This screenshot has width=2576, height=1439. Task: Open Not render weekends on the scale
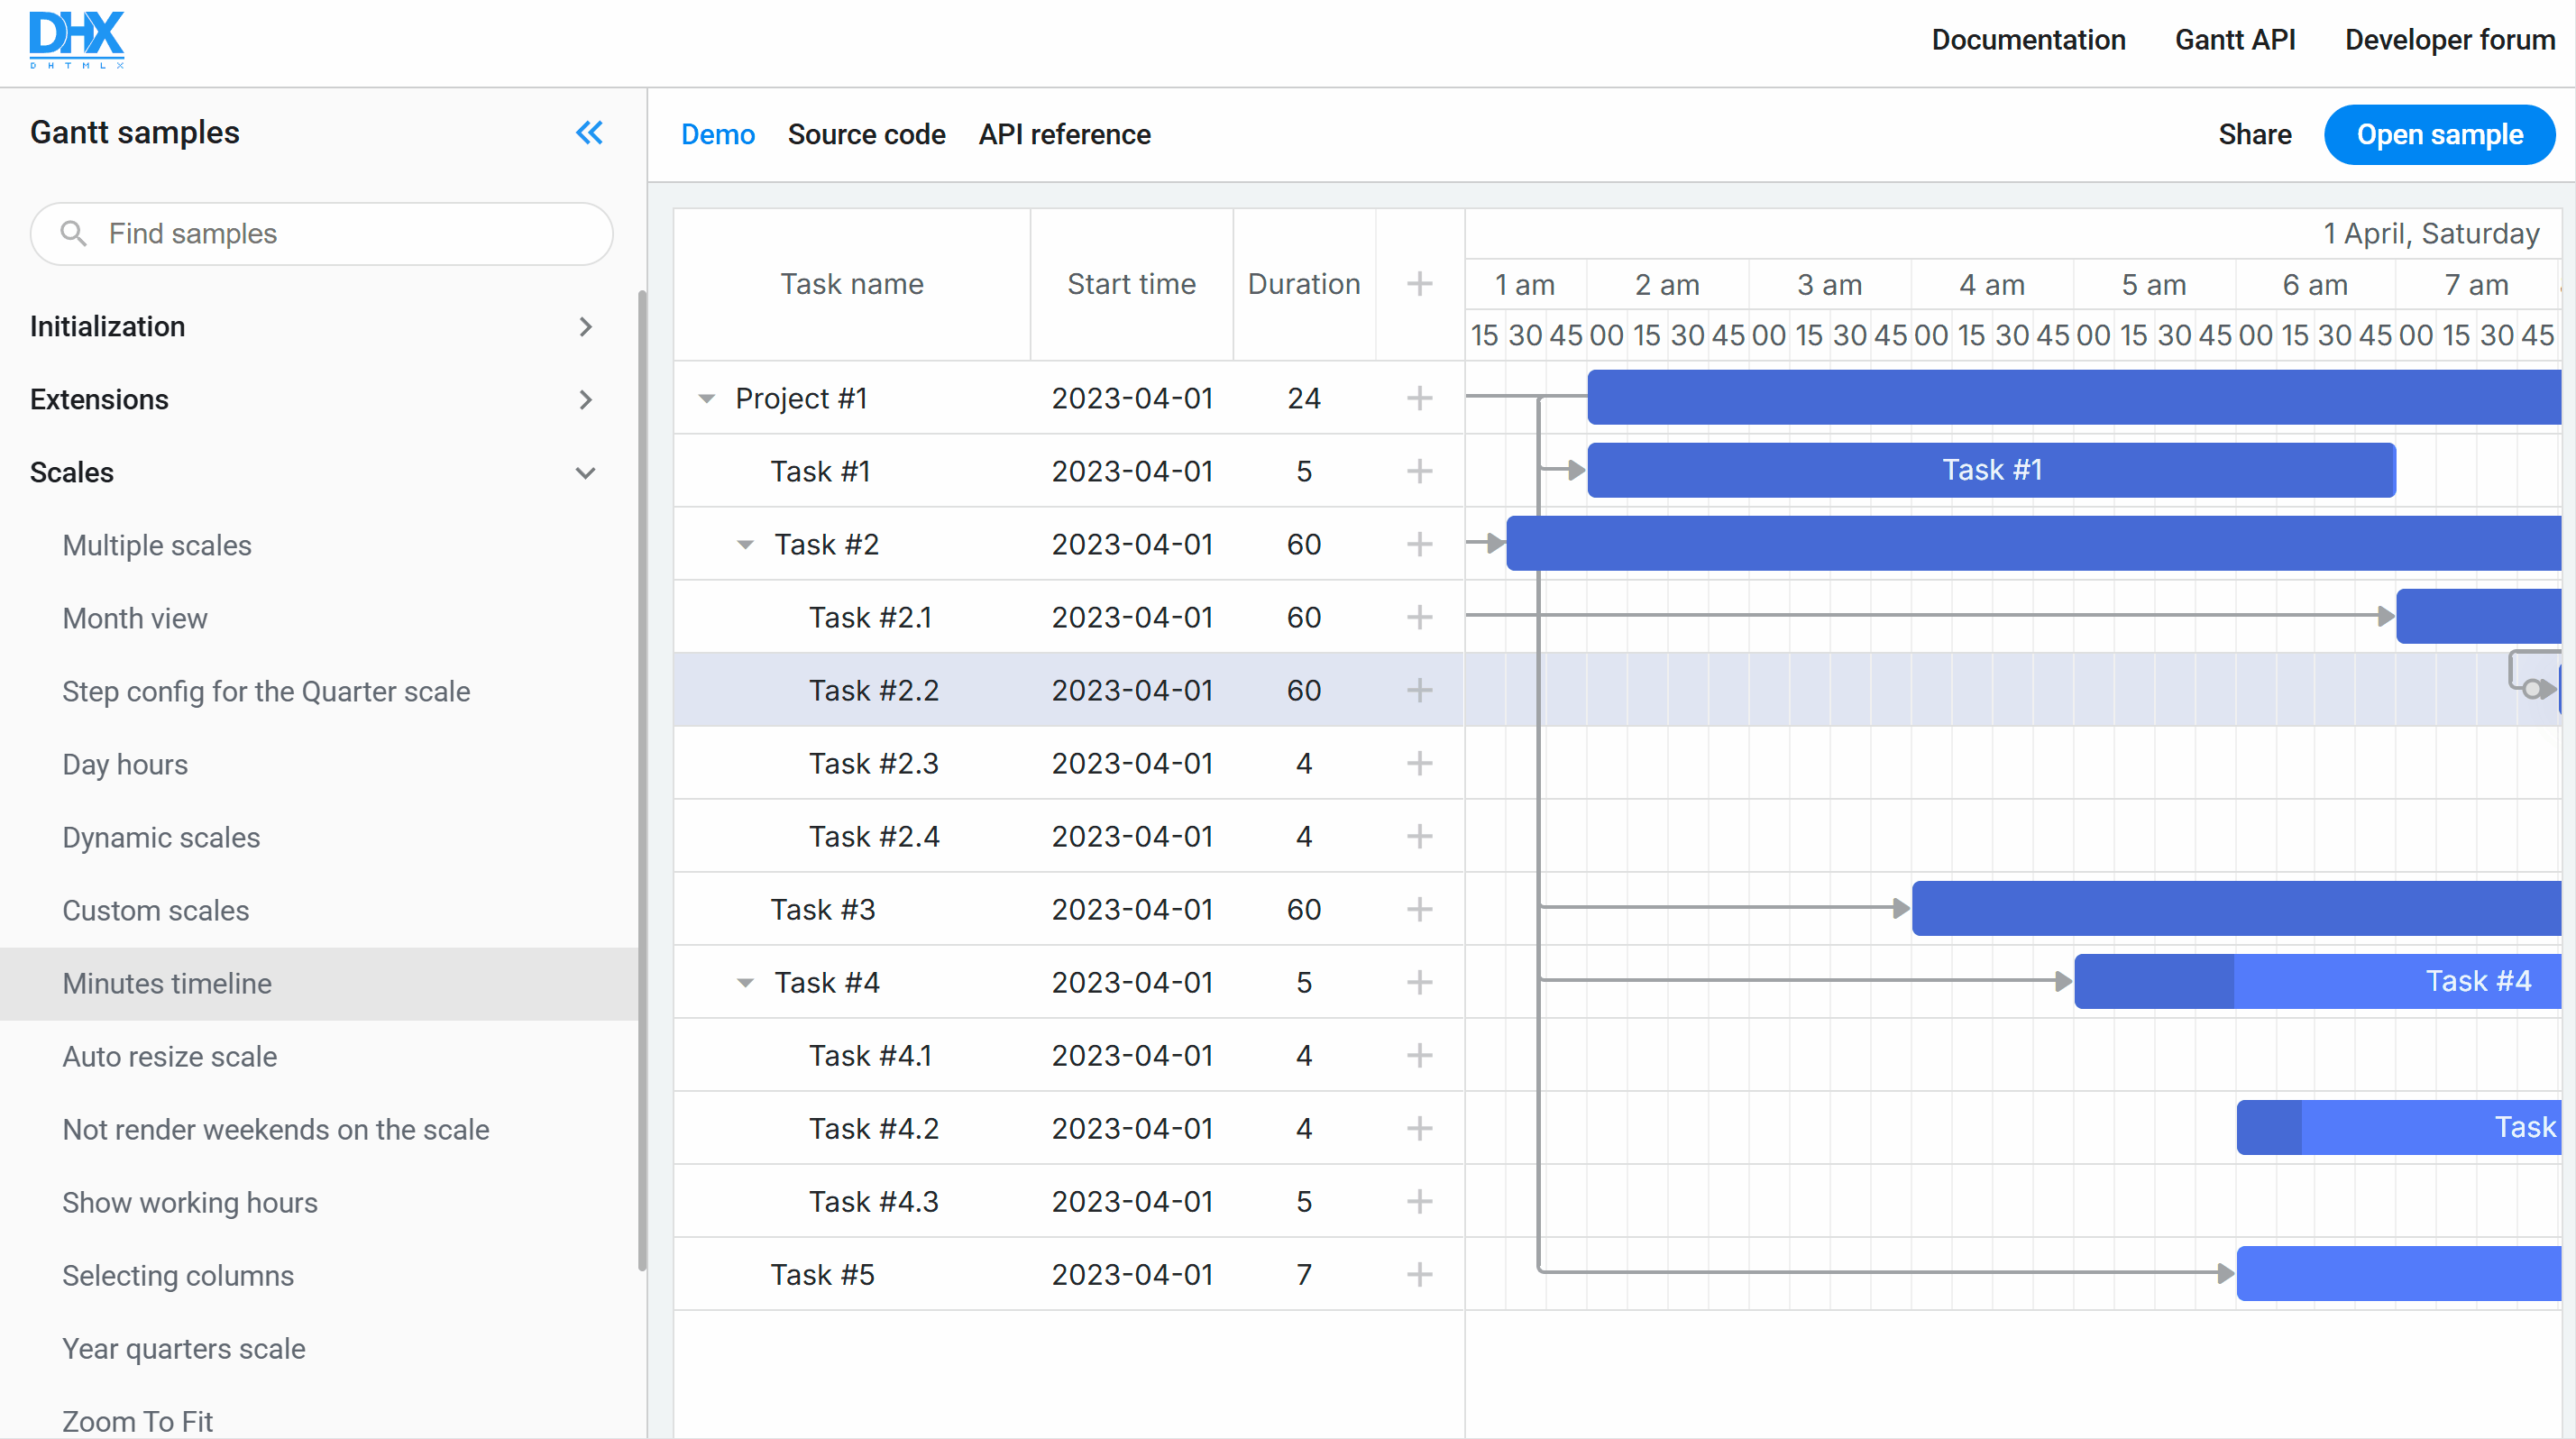click(x=276, y=1129)
